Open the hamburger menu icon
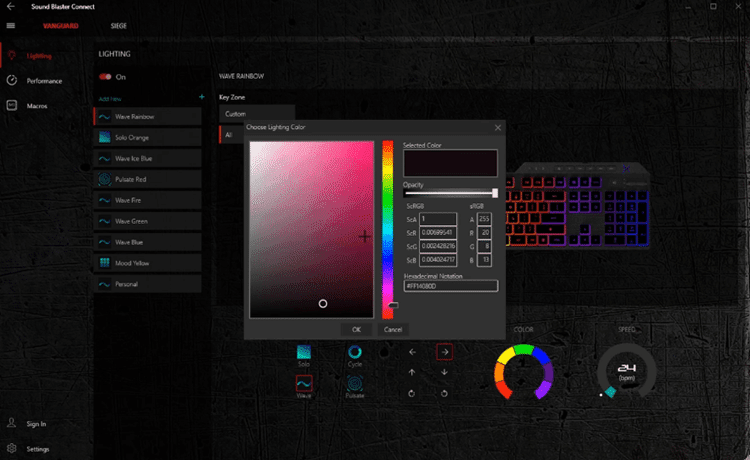 [11, 25]
